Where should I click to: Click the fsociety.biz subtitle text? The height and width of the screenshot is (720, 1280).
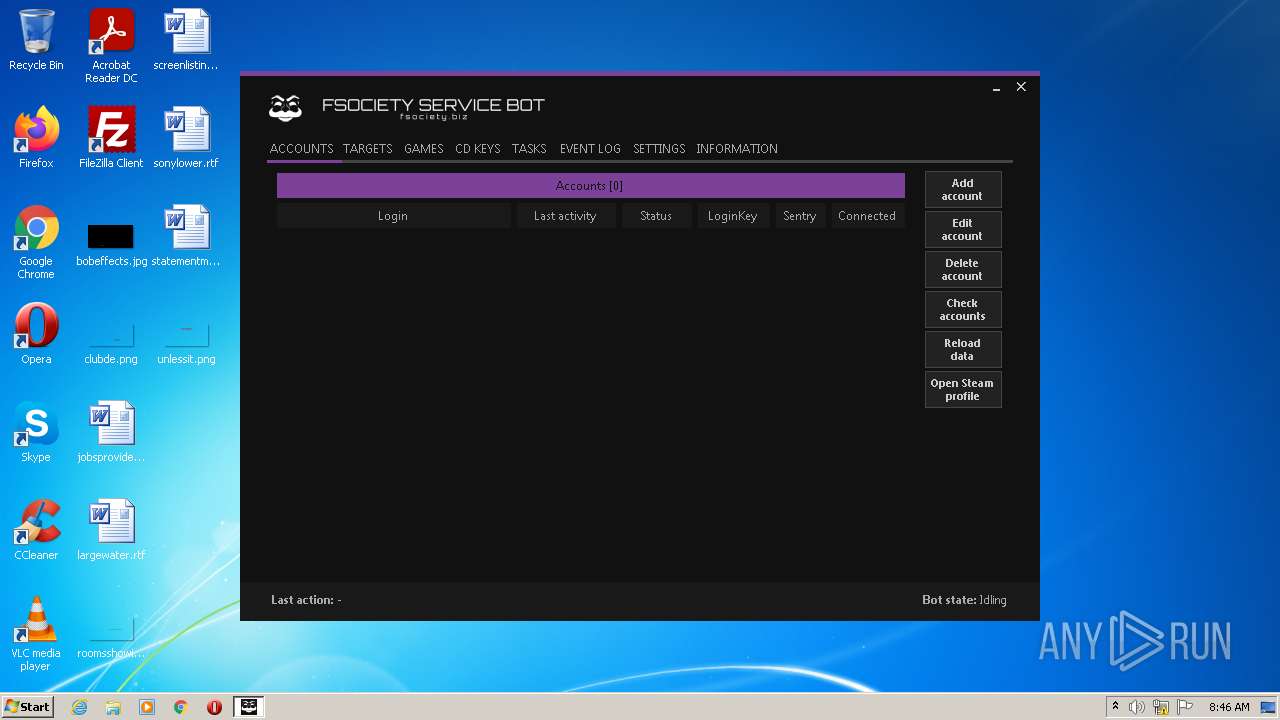click(x=433, y=117)
